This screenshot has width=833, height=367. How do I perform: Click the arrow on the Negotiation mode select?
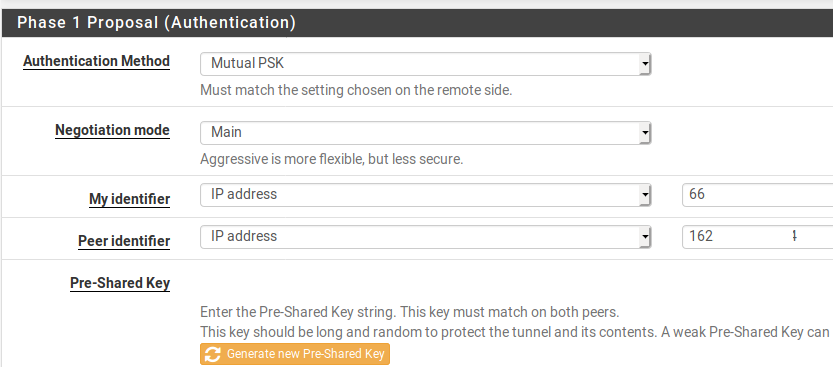tap(644, 133)
